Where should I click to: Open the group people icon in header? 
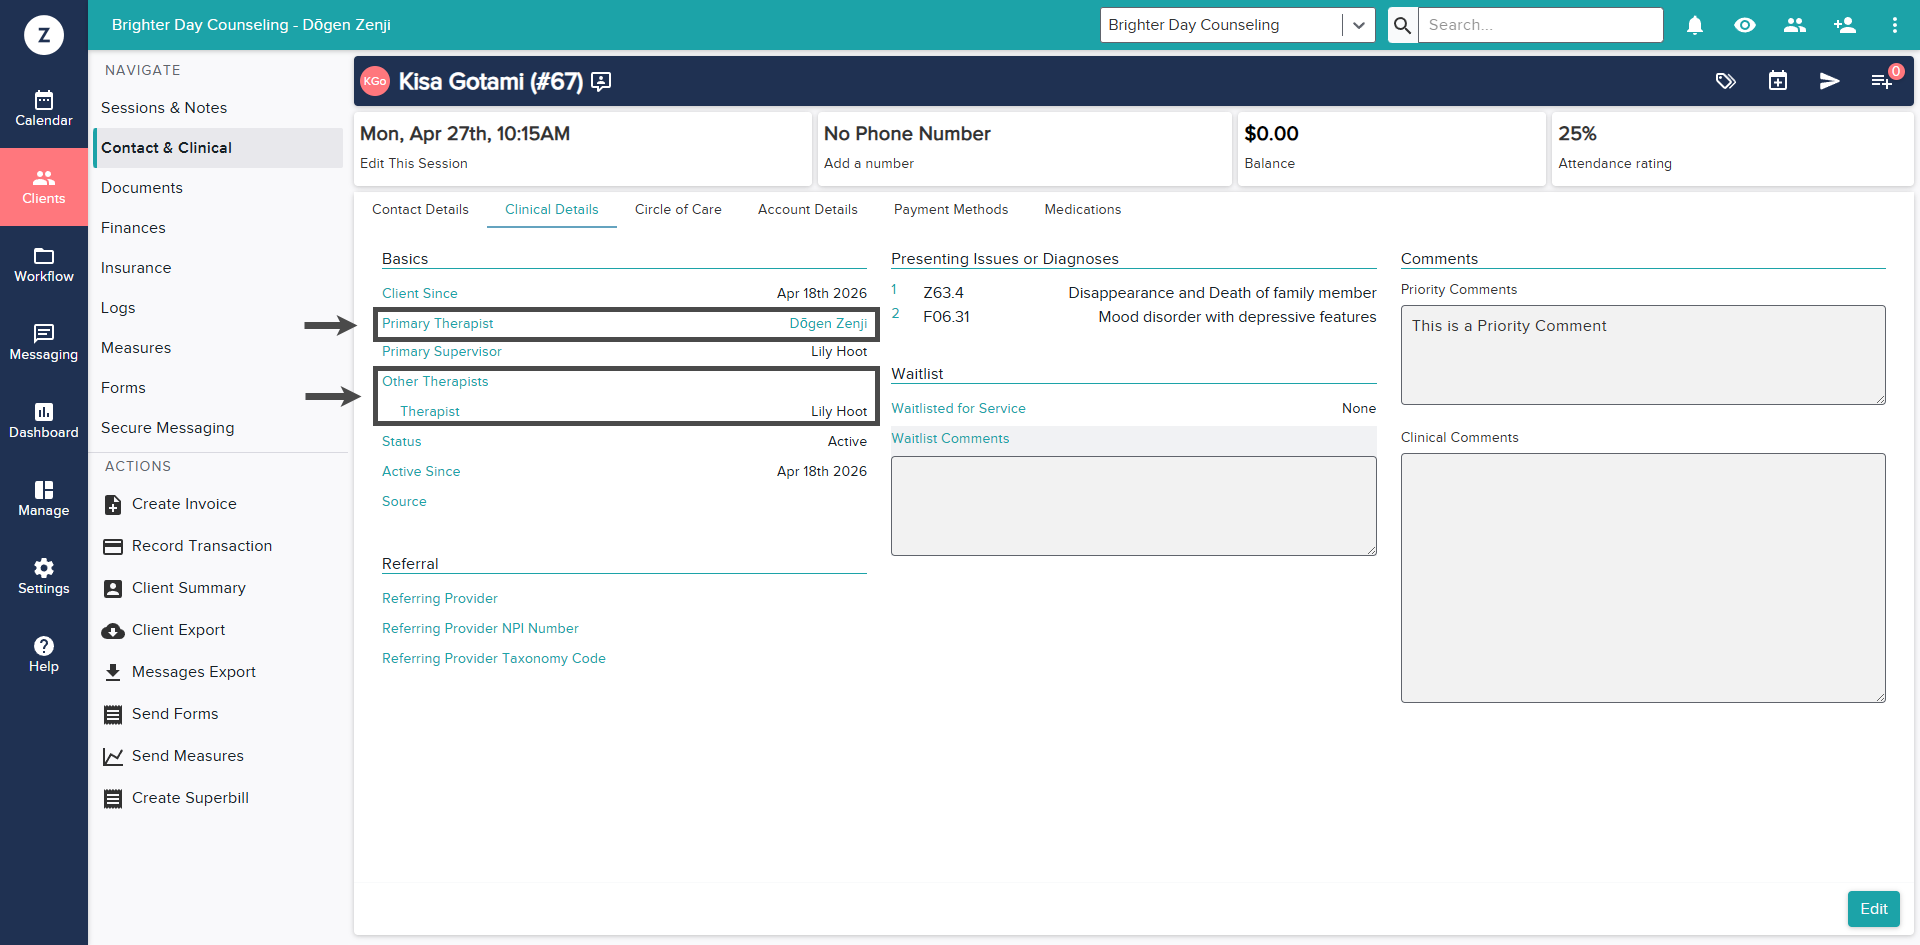click(1795, 25)
